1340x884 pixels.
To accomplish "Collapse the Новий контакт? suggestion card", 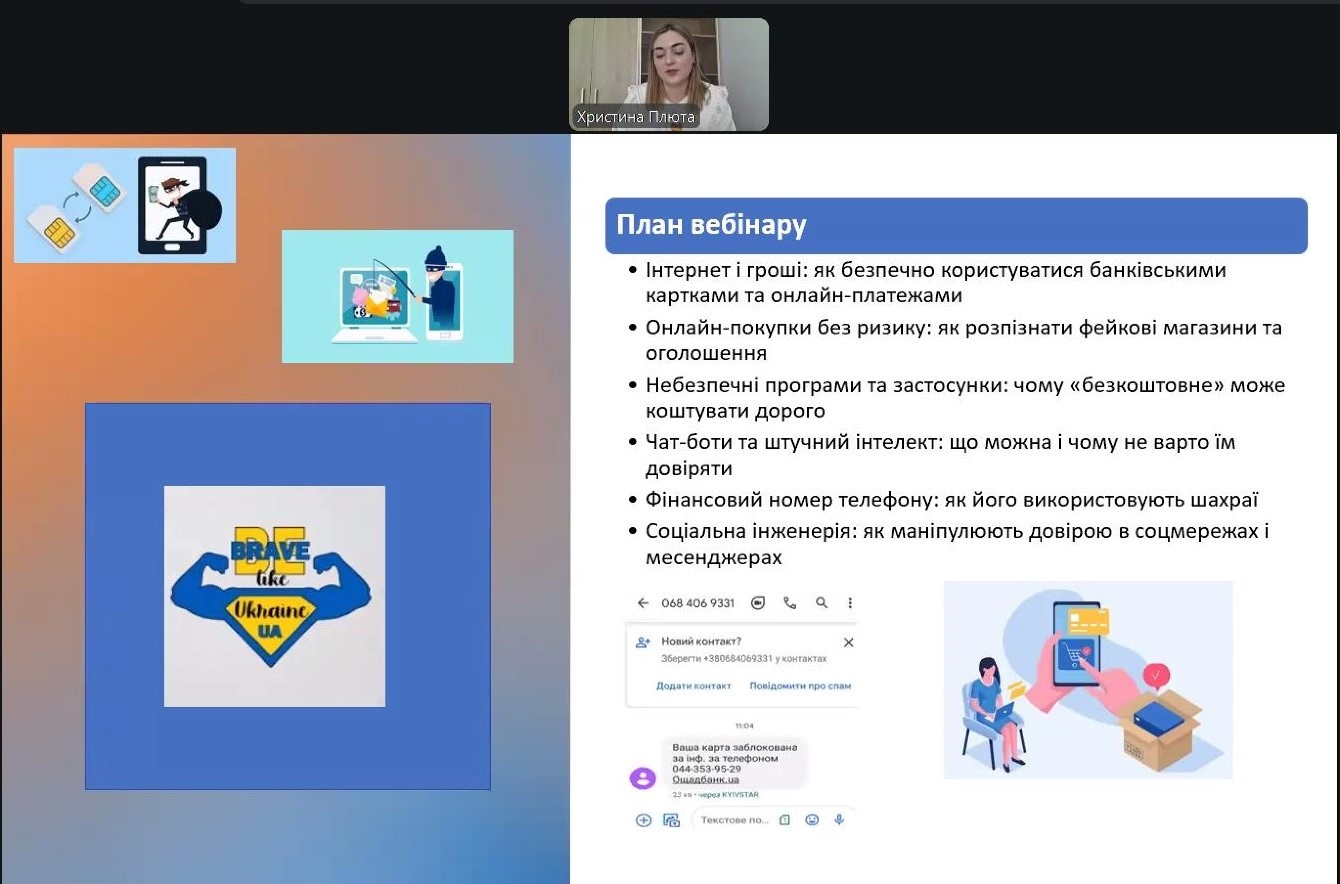I will pos(850,642).
